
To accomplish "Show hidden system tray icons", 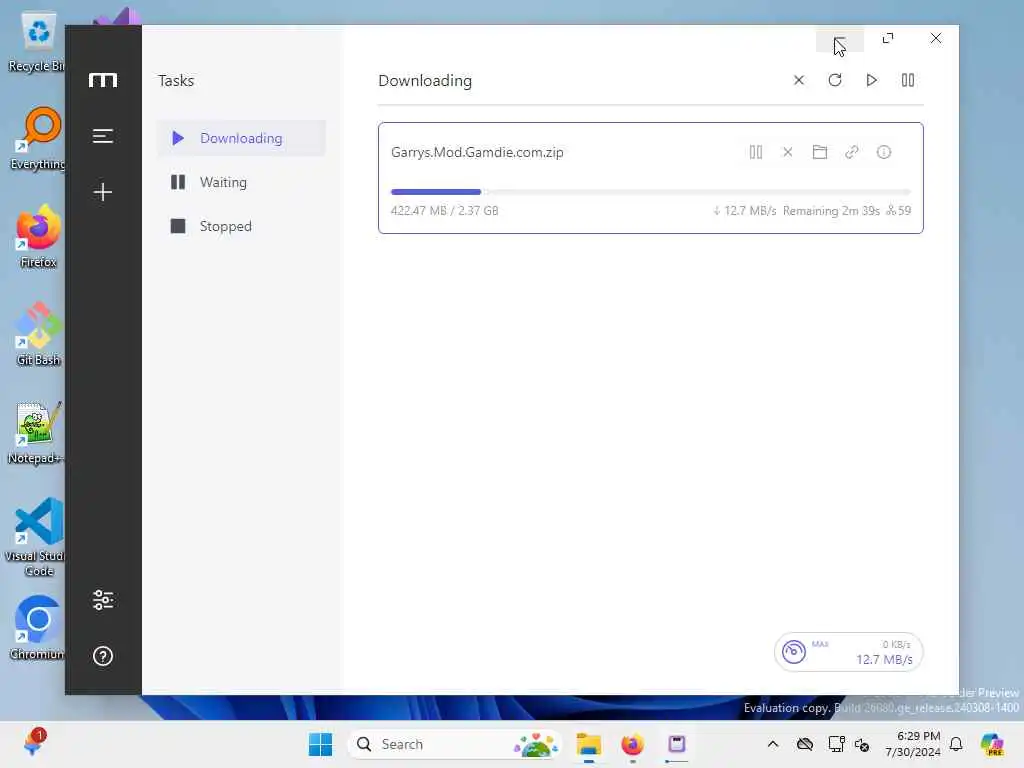I will click(x=773, y=744).
